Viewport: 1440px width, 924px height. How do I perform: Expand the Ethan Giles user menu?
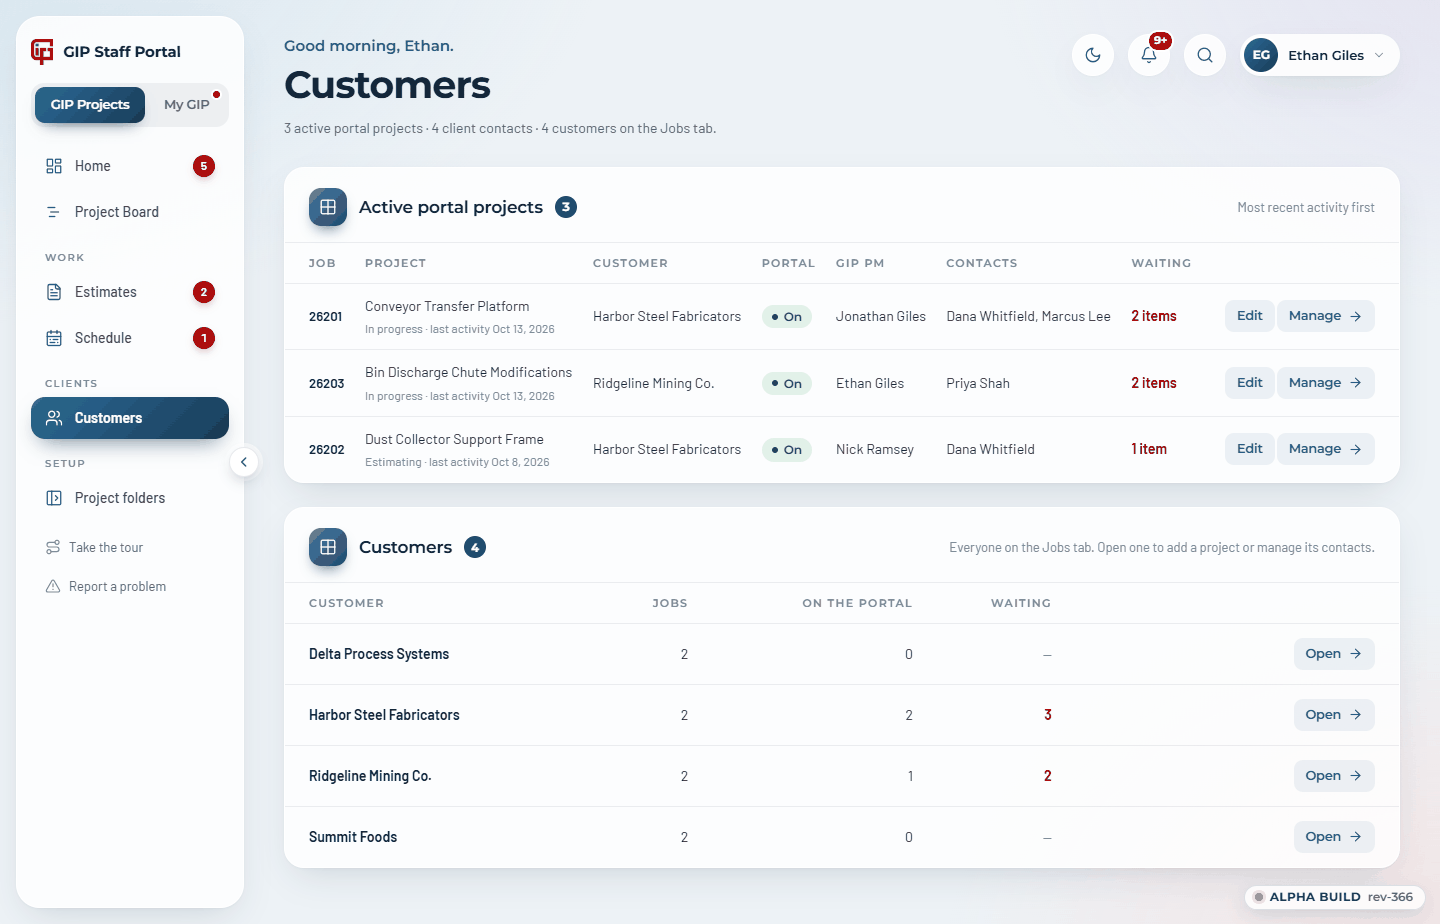pyautogui.click(x=1320, y=55)
